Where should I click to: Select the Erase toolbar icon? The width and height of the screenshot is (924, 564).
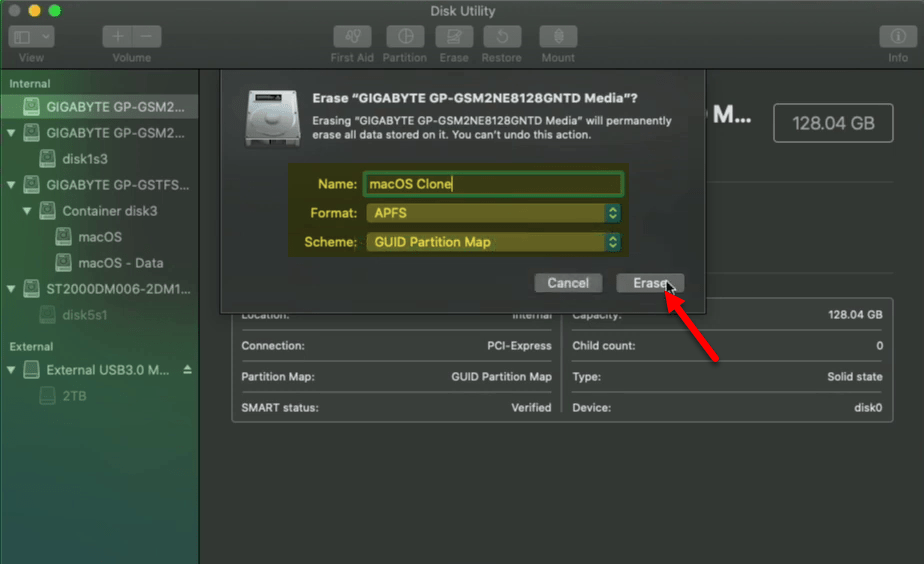pos(454,37)
